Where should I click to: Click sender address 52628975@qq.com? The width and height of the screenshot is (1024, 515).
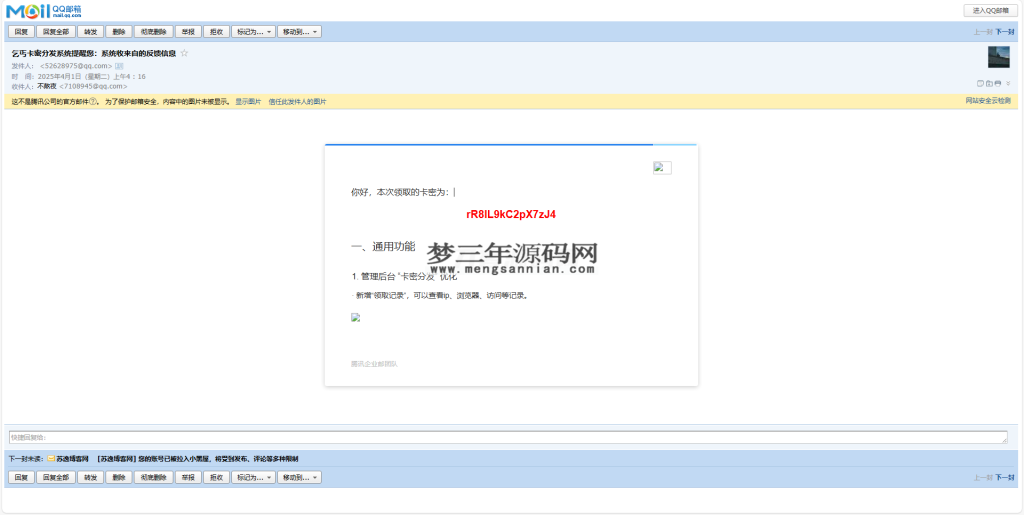point(76,66)
